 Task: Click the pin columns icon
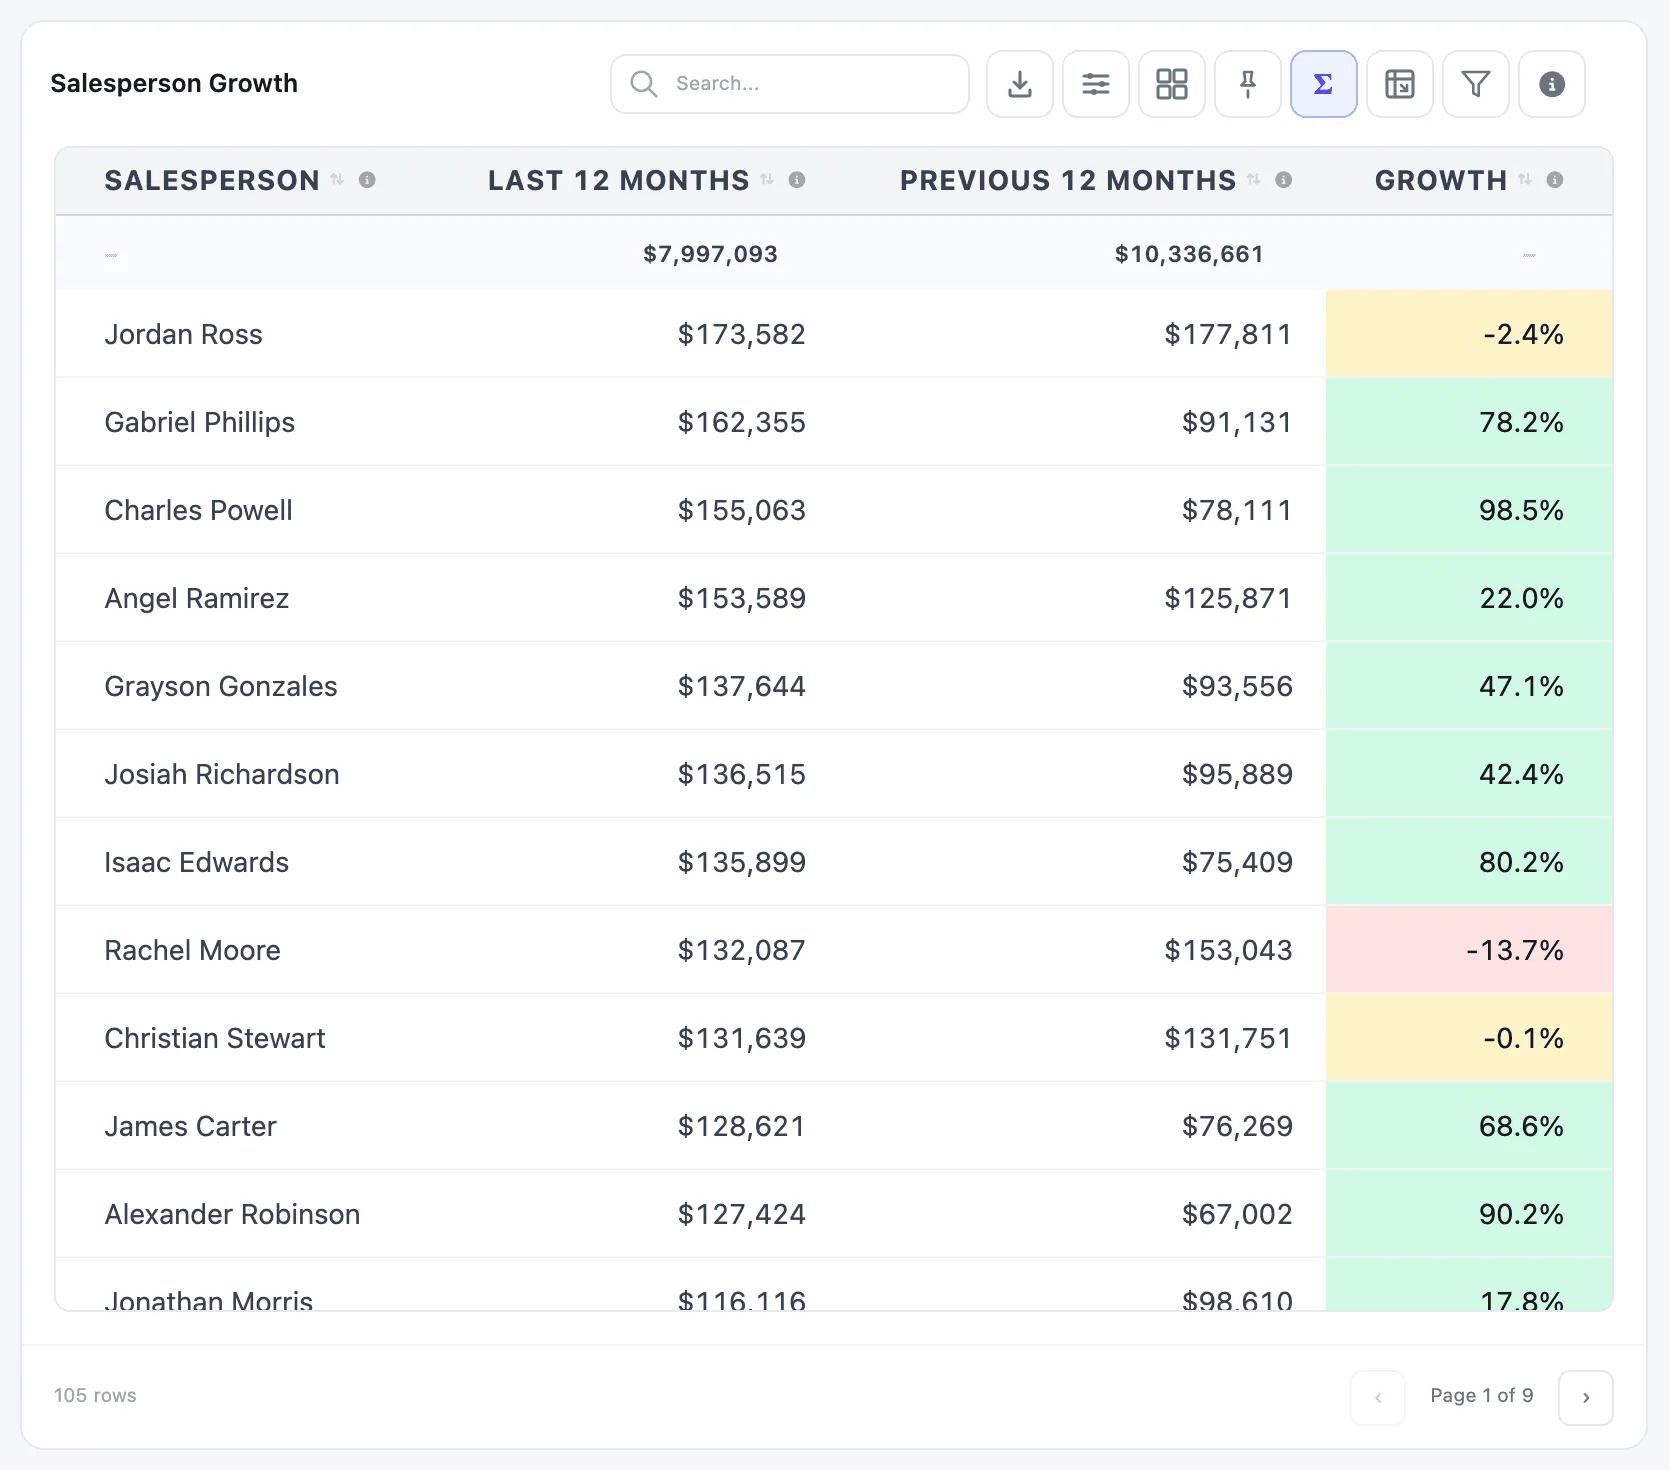1248,84
